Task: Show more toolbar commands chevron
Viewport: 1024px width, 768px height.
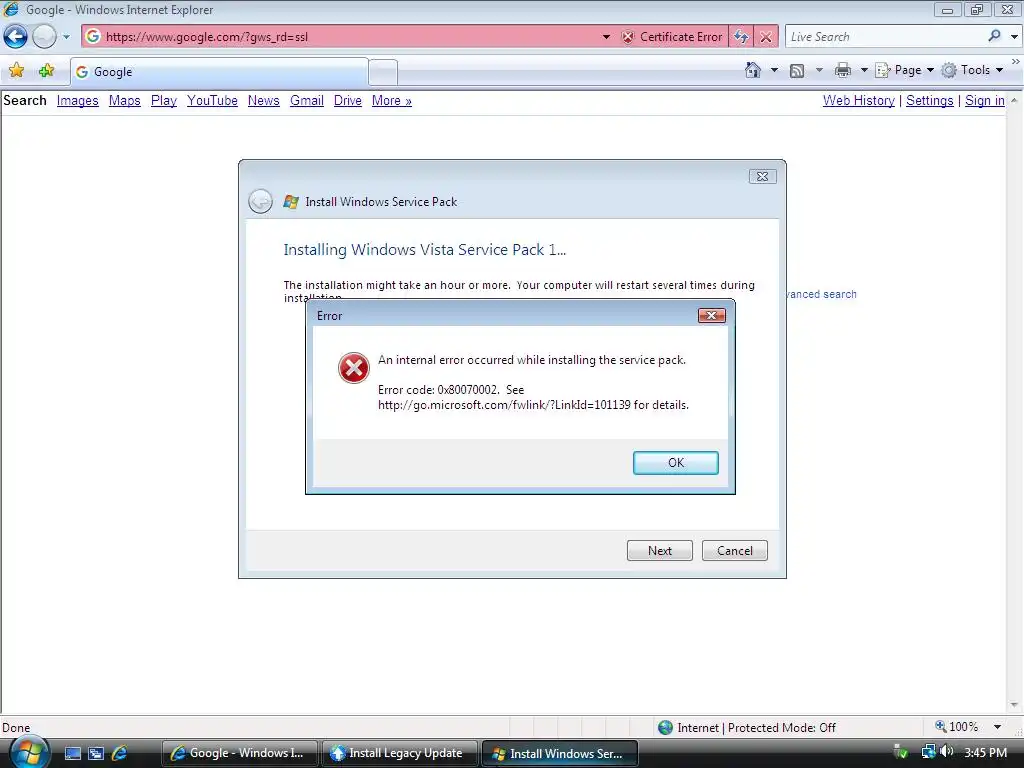Action: pos(1016,61)
